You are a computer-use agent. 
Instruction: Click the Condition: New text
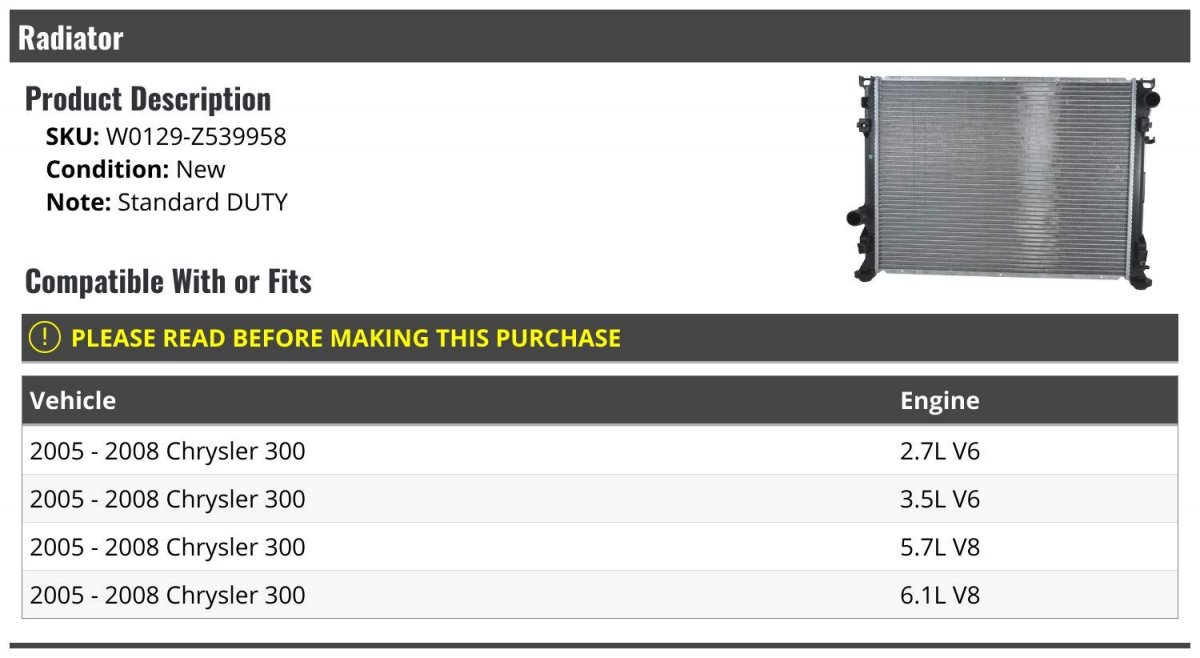pos(136,169)
